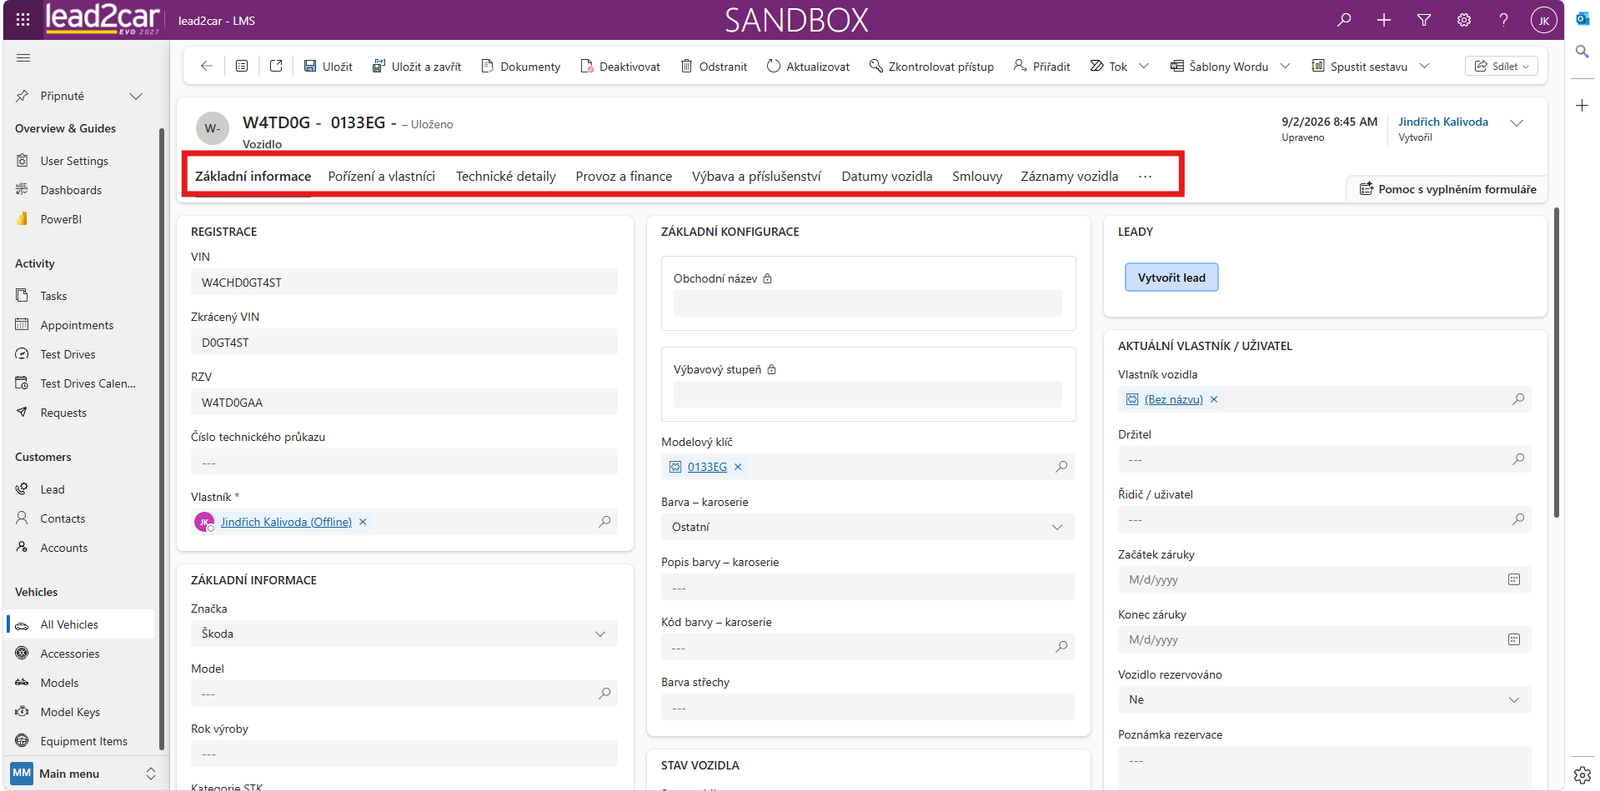This screenshot has height=791, width=1600.
Task: Click Aktualizovat refresh command
Action: [808, 66]
